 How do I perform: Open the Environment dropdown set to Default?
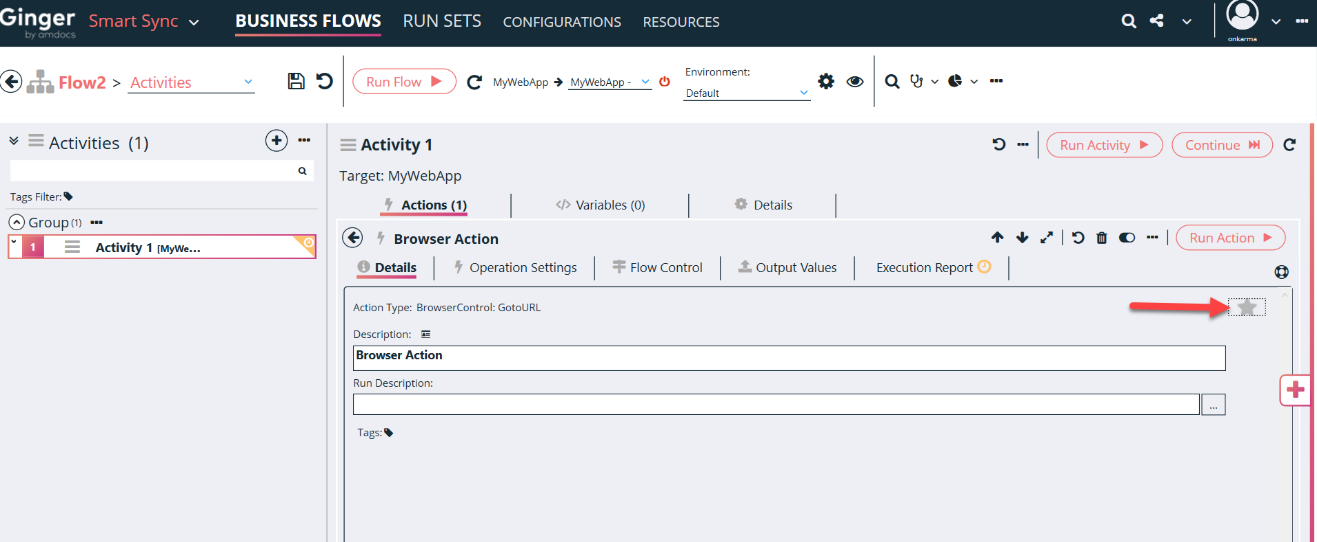746,93
